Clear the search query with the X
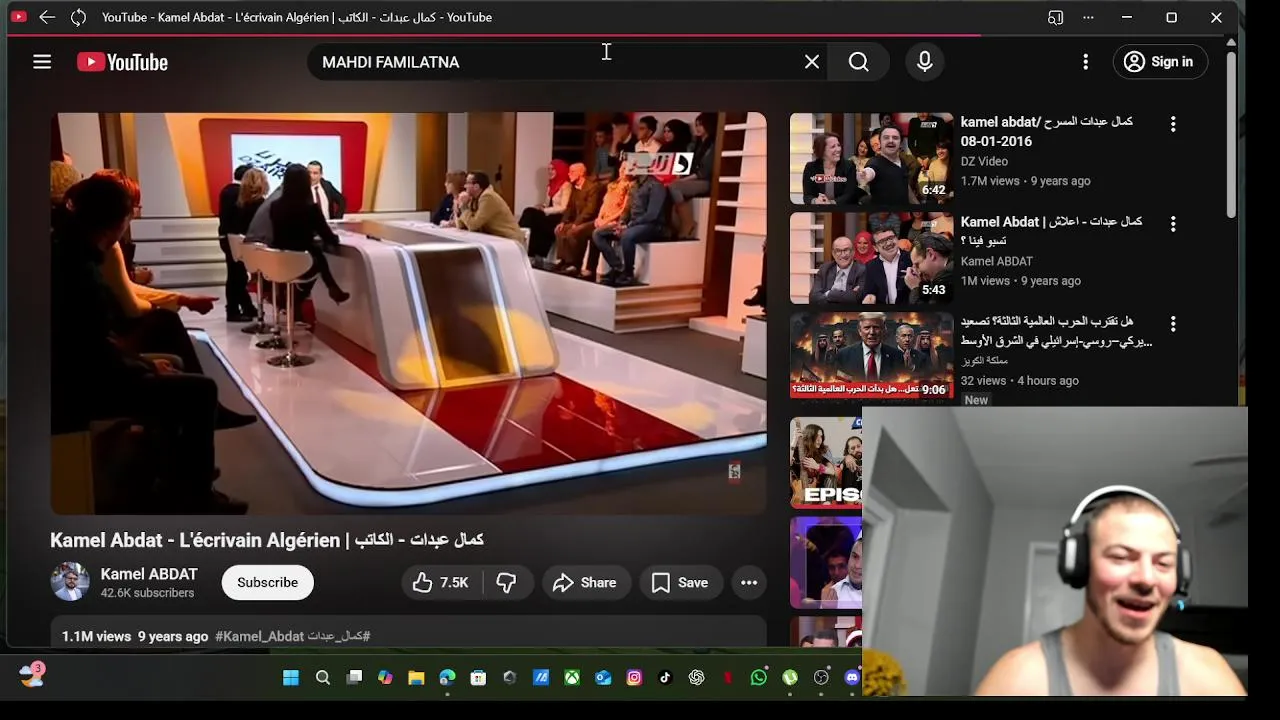Image resolution: width=1280 pixels, height=720 pixels. [x=812, y=62]
